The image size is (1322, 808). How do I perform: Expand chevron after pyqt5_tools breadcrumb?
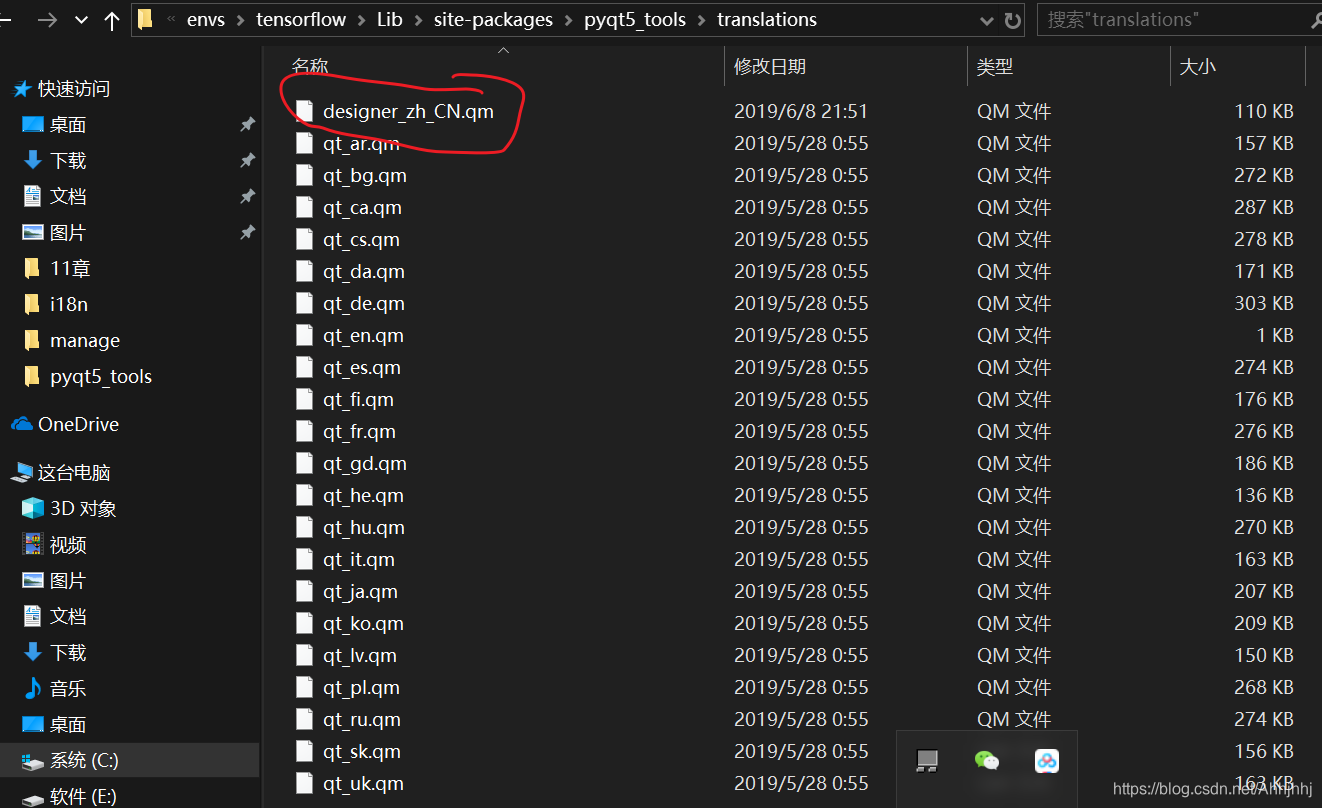coord(702,20)
